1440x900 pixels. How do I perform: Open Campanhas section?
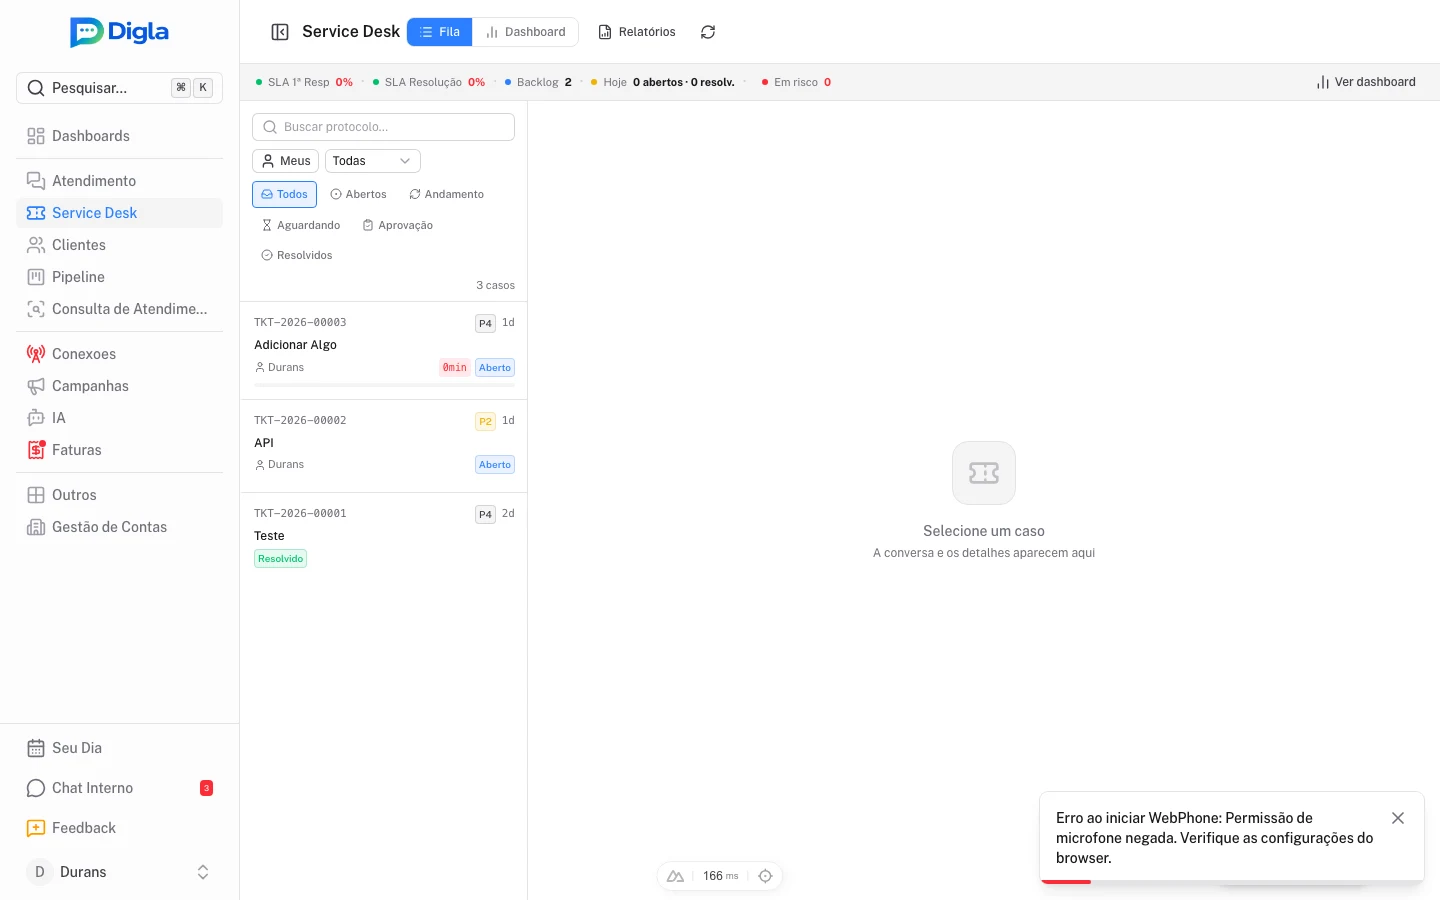120,386
